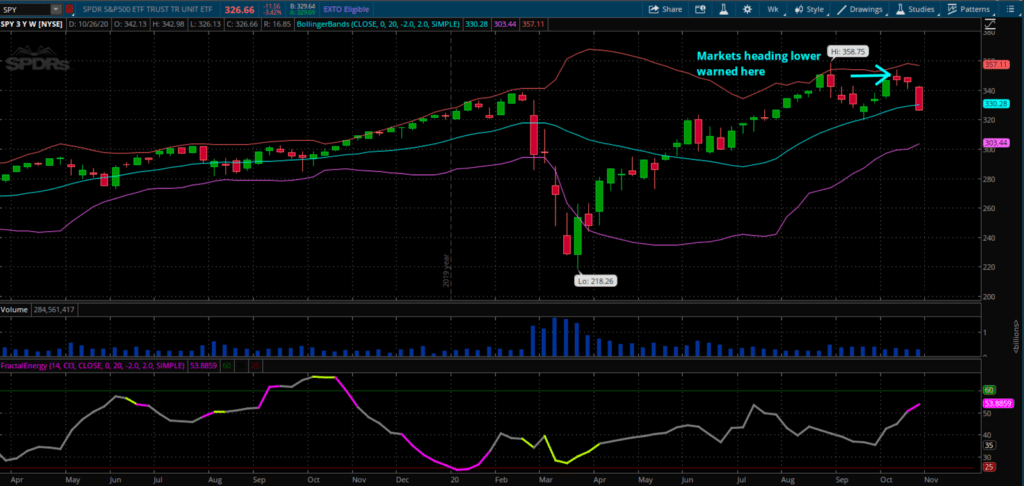Click the green 60 level tag
1024x486 pixels.
(988, 390)
